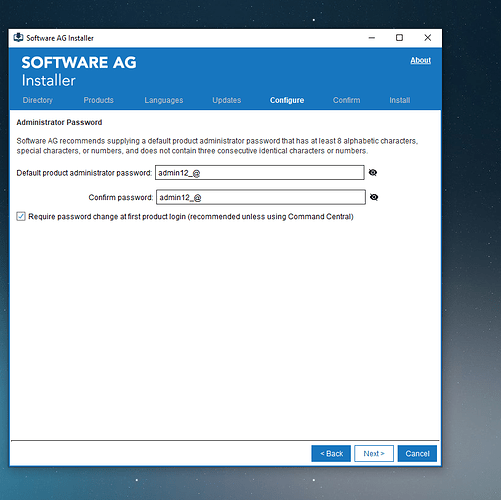This screenshot has width=501, height=500.
Task: Open the About link
Action: click(420, 60)
